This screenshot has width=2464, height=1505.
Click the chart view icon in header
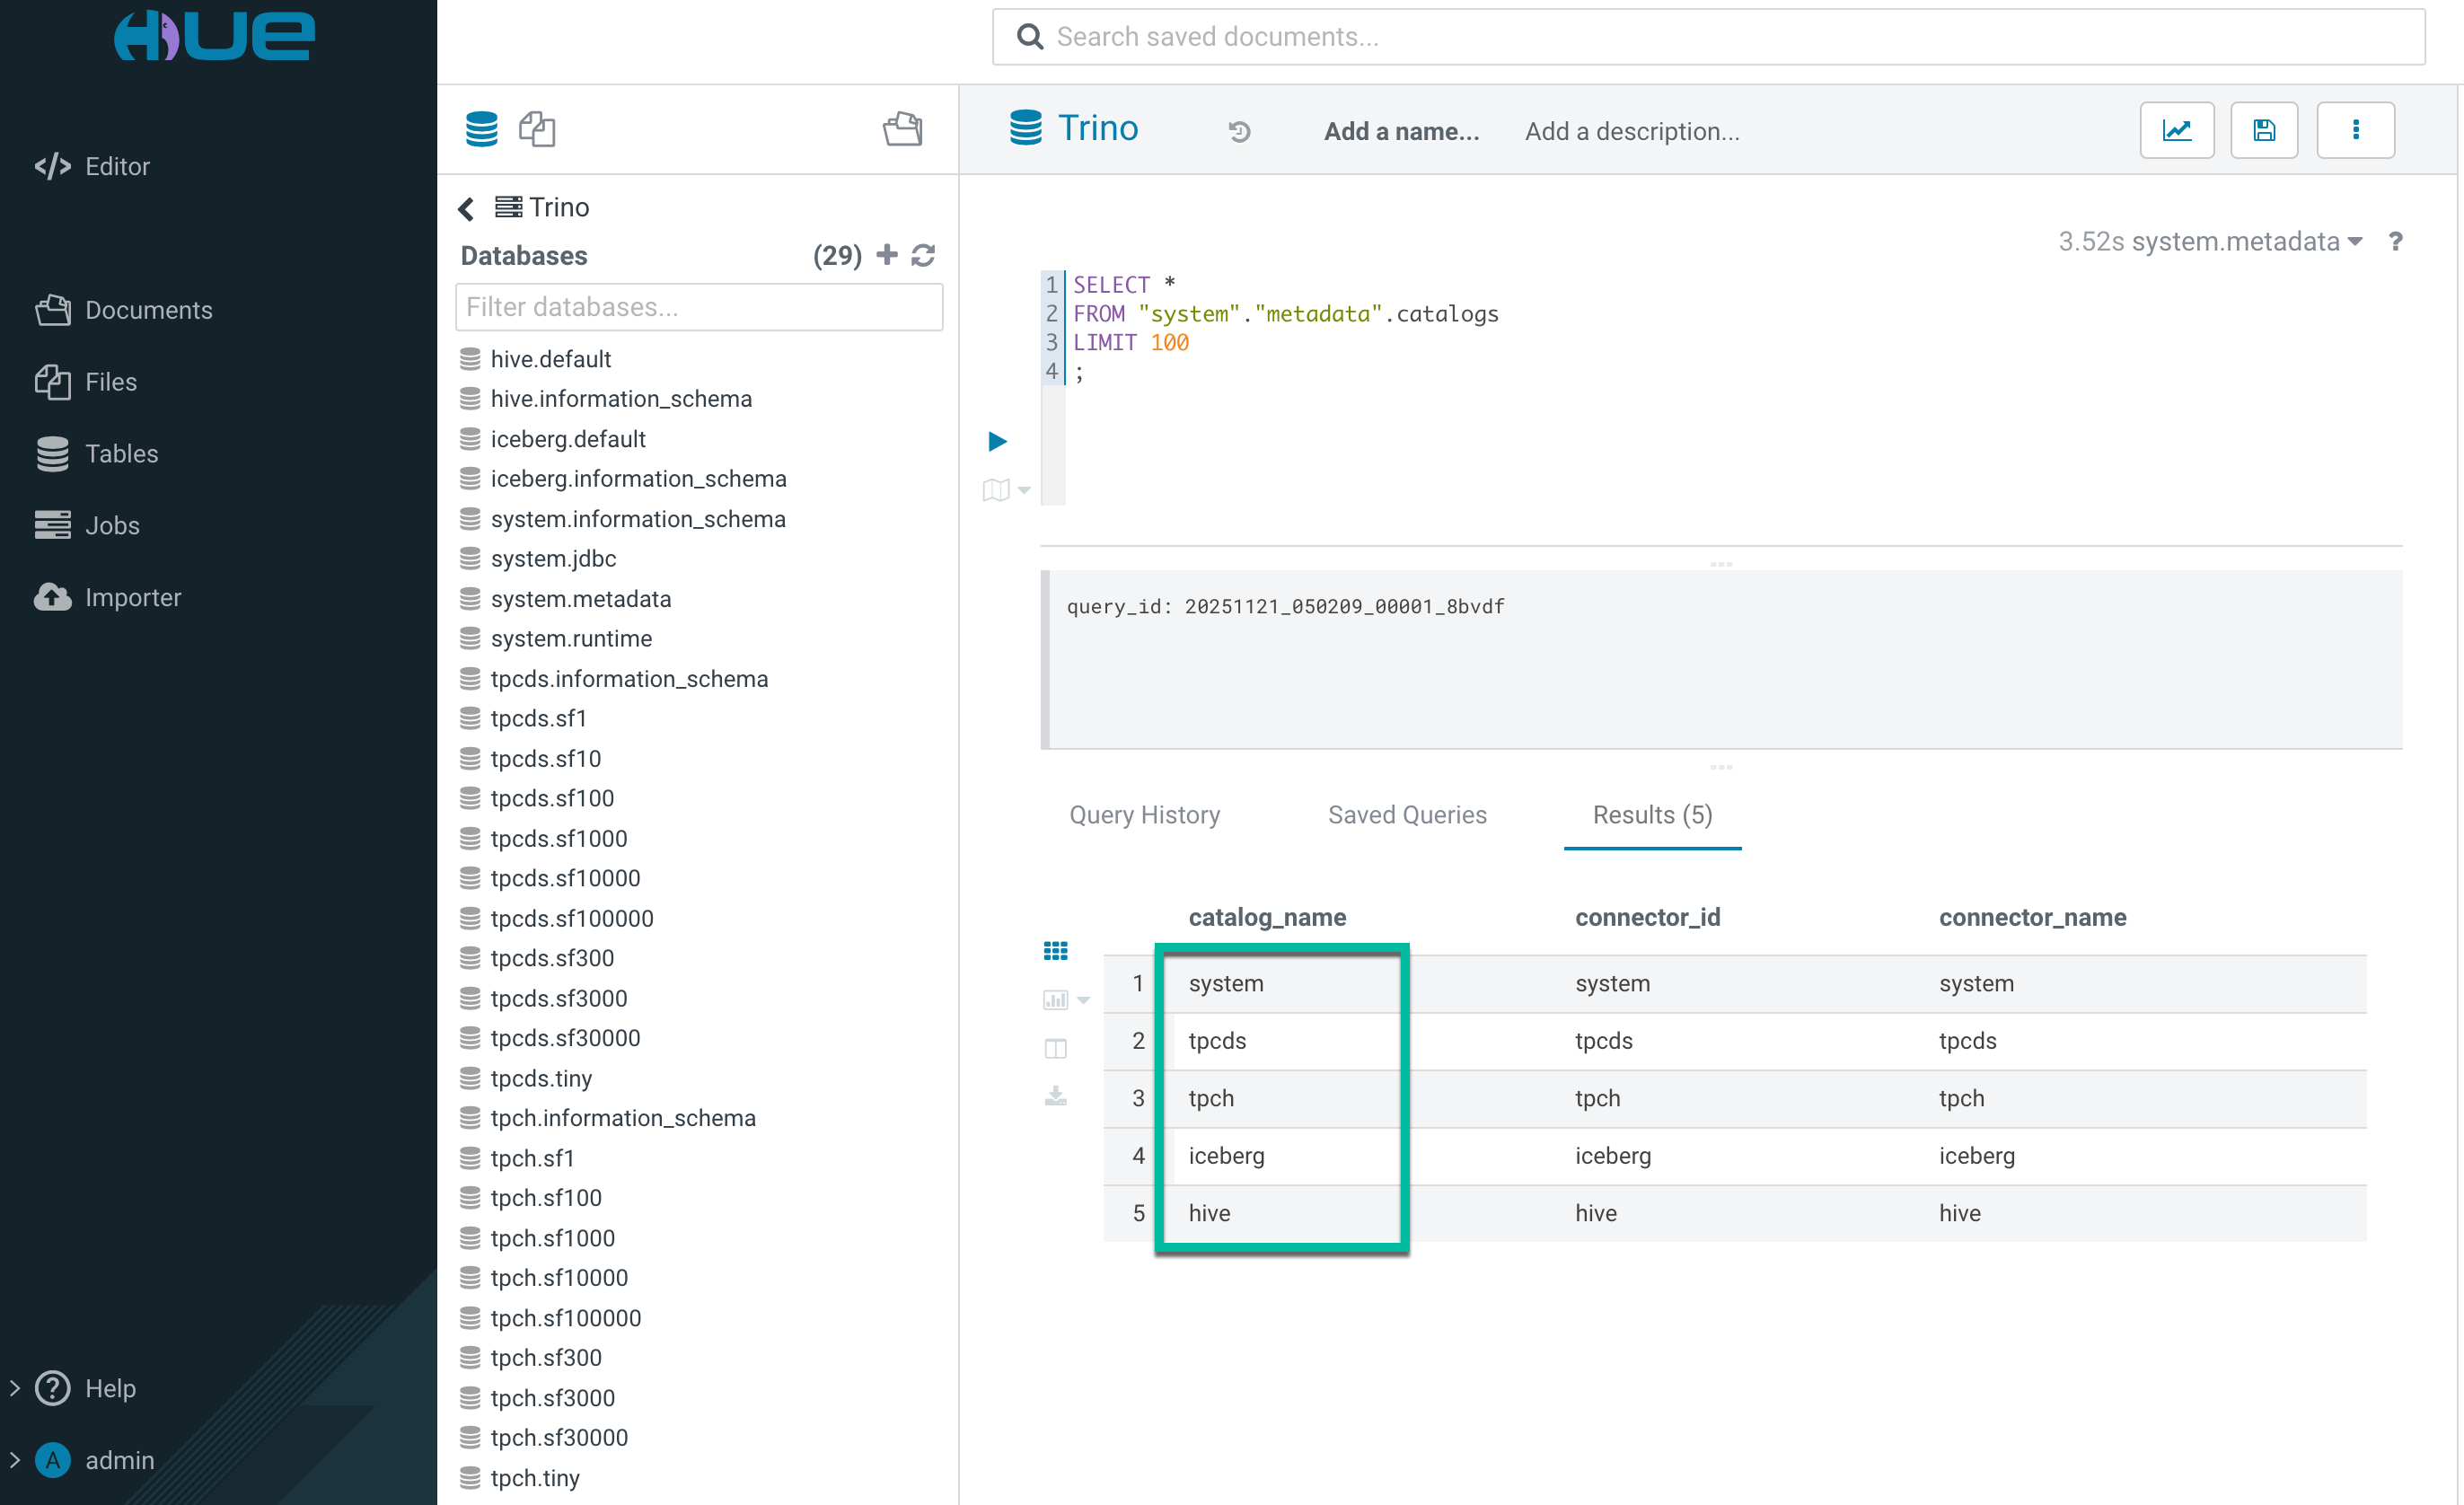point(2176,130)
